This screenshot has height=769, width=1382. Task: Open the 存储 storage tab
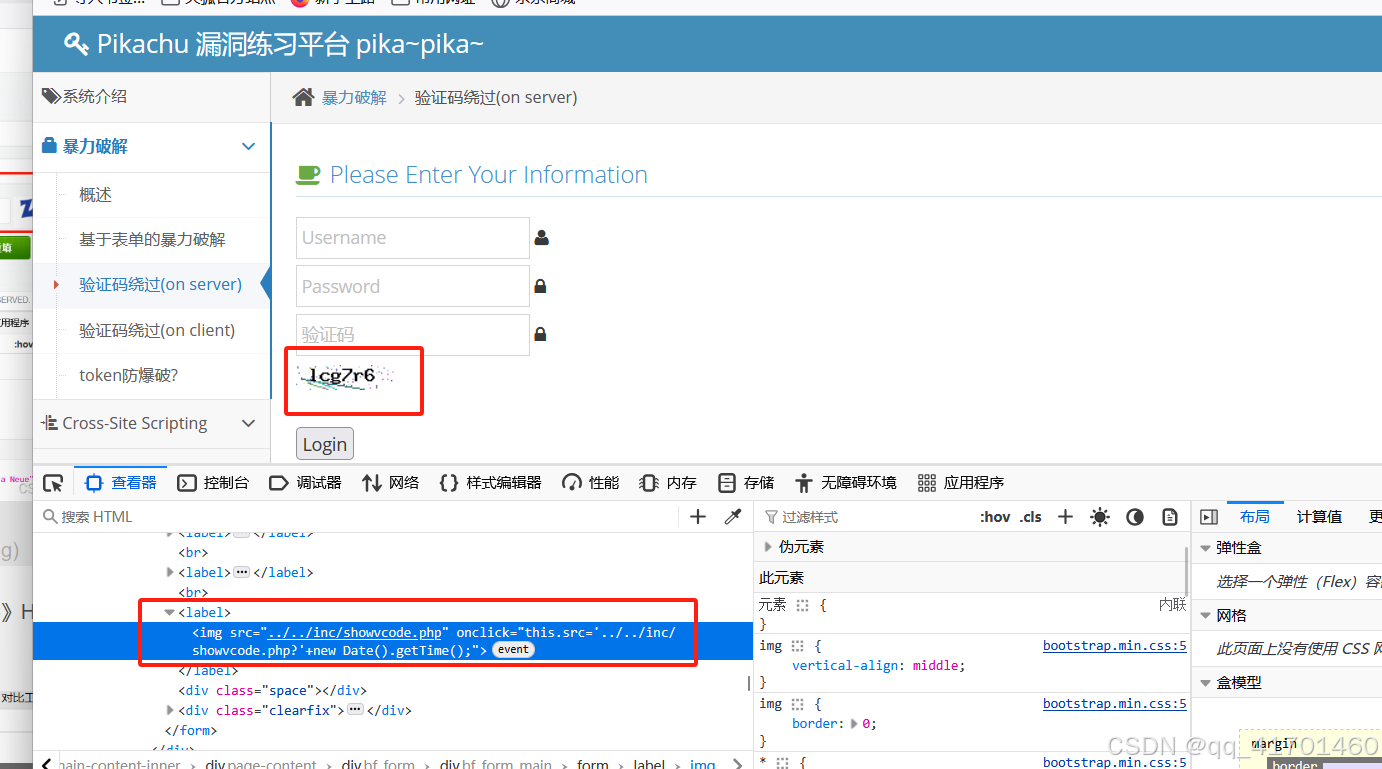[746, 483]
